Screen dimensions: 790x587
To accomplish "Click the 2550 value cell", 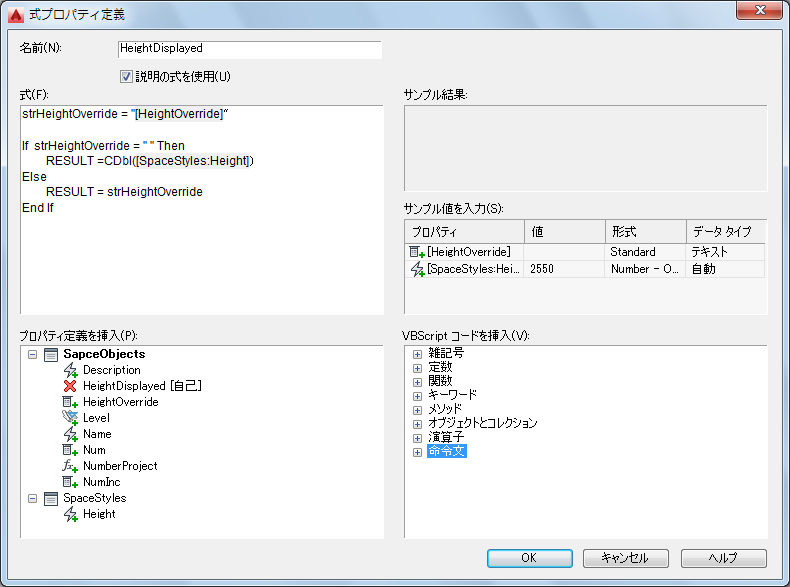I will [x=564, y=269].
